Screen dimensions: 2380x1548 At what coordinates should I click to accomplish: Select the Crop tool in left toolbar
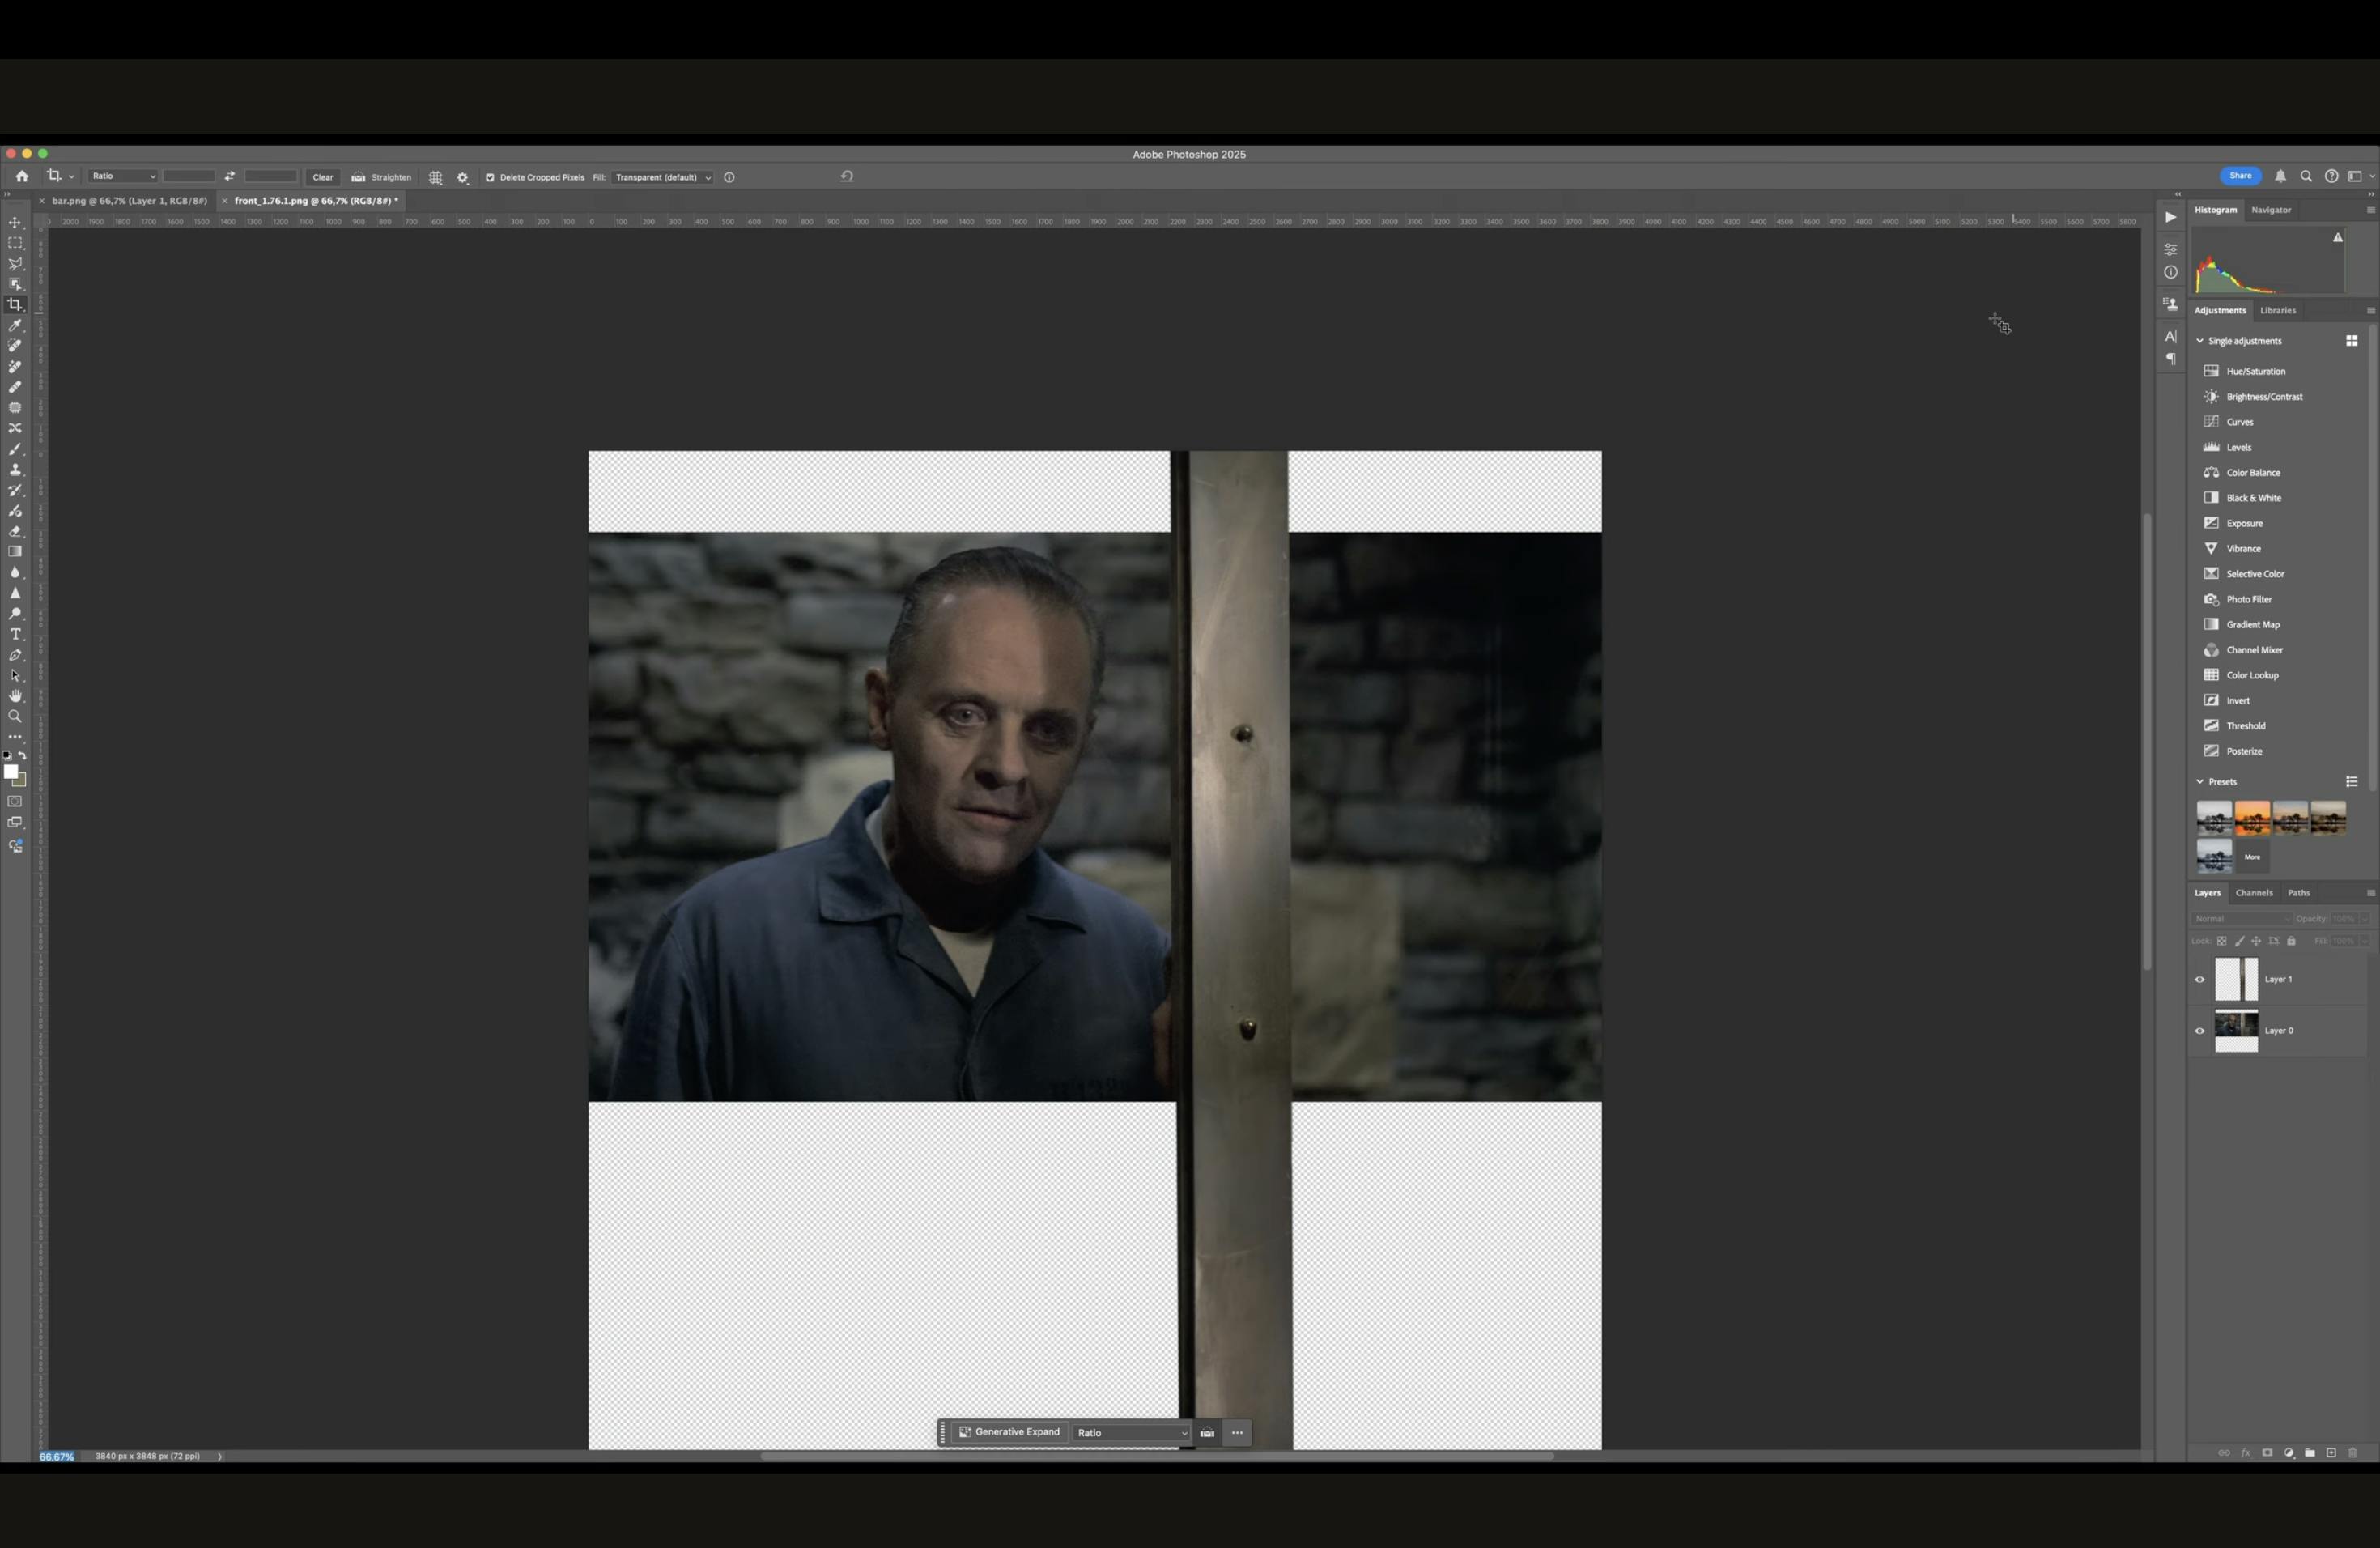[15, 305]
